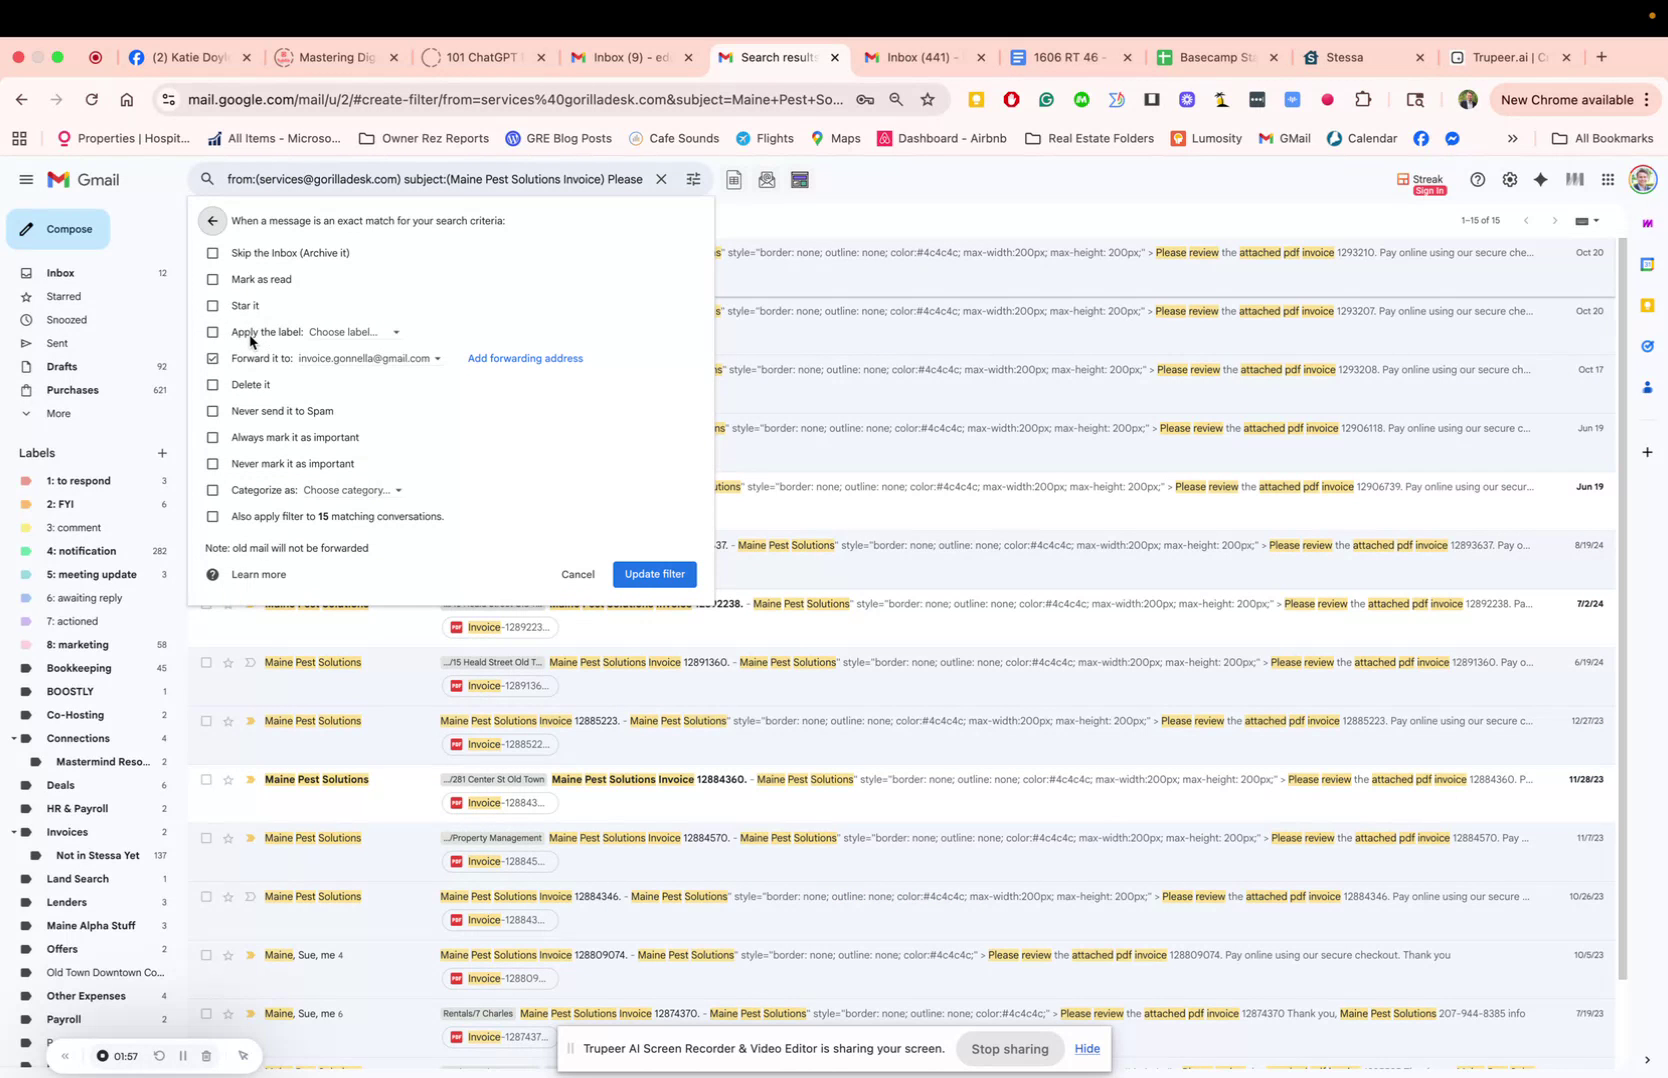The width and height of the screenshot is (1668, 1078).
Task: Click the Add forwarding address link
Action: [525, 358]
